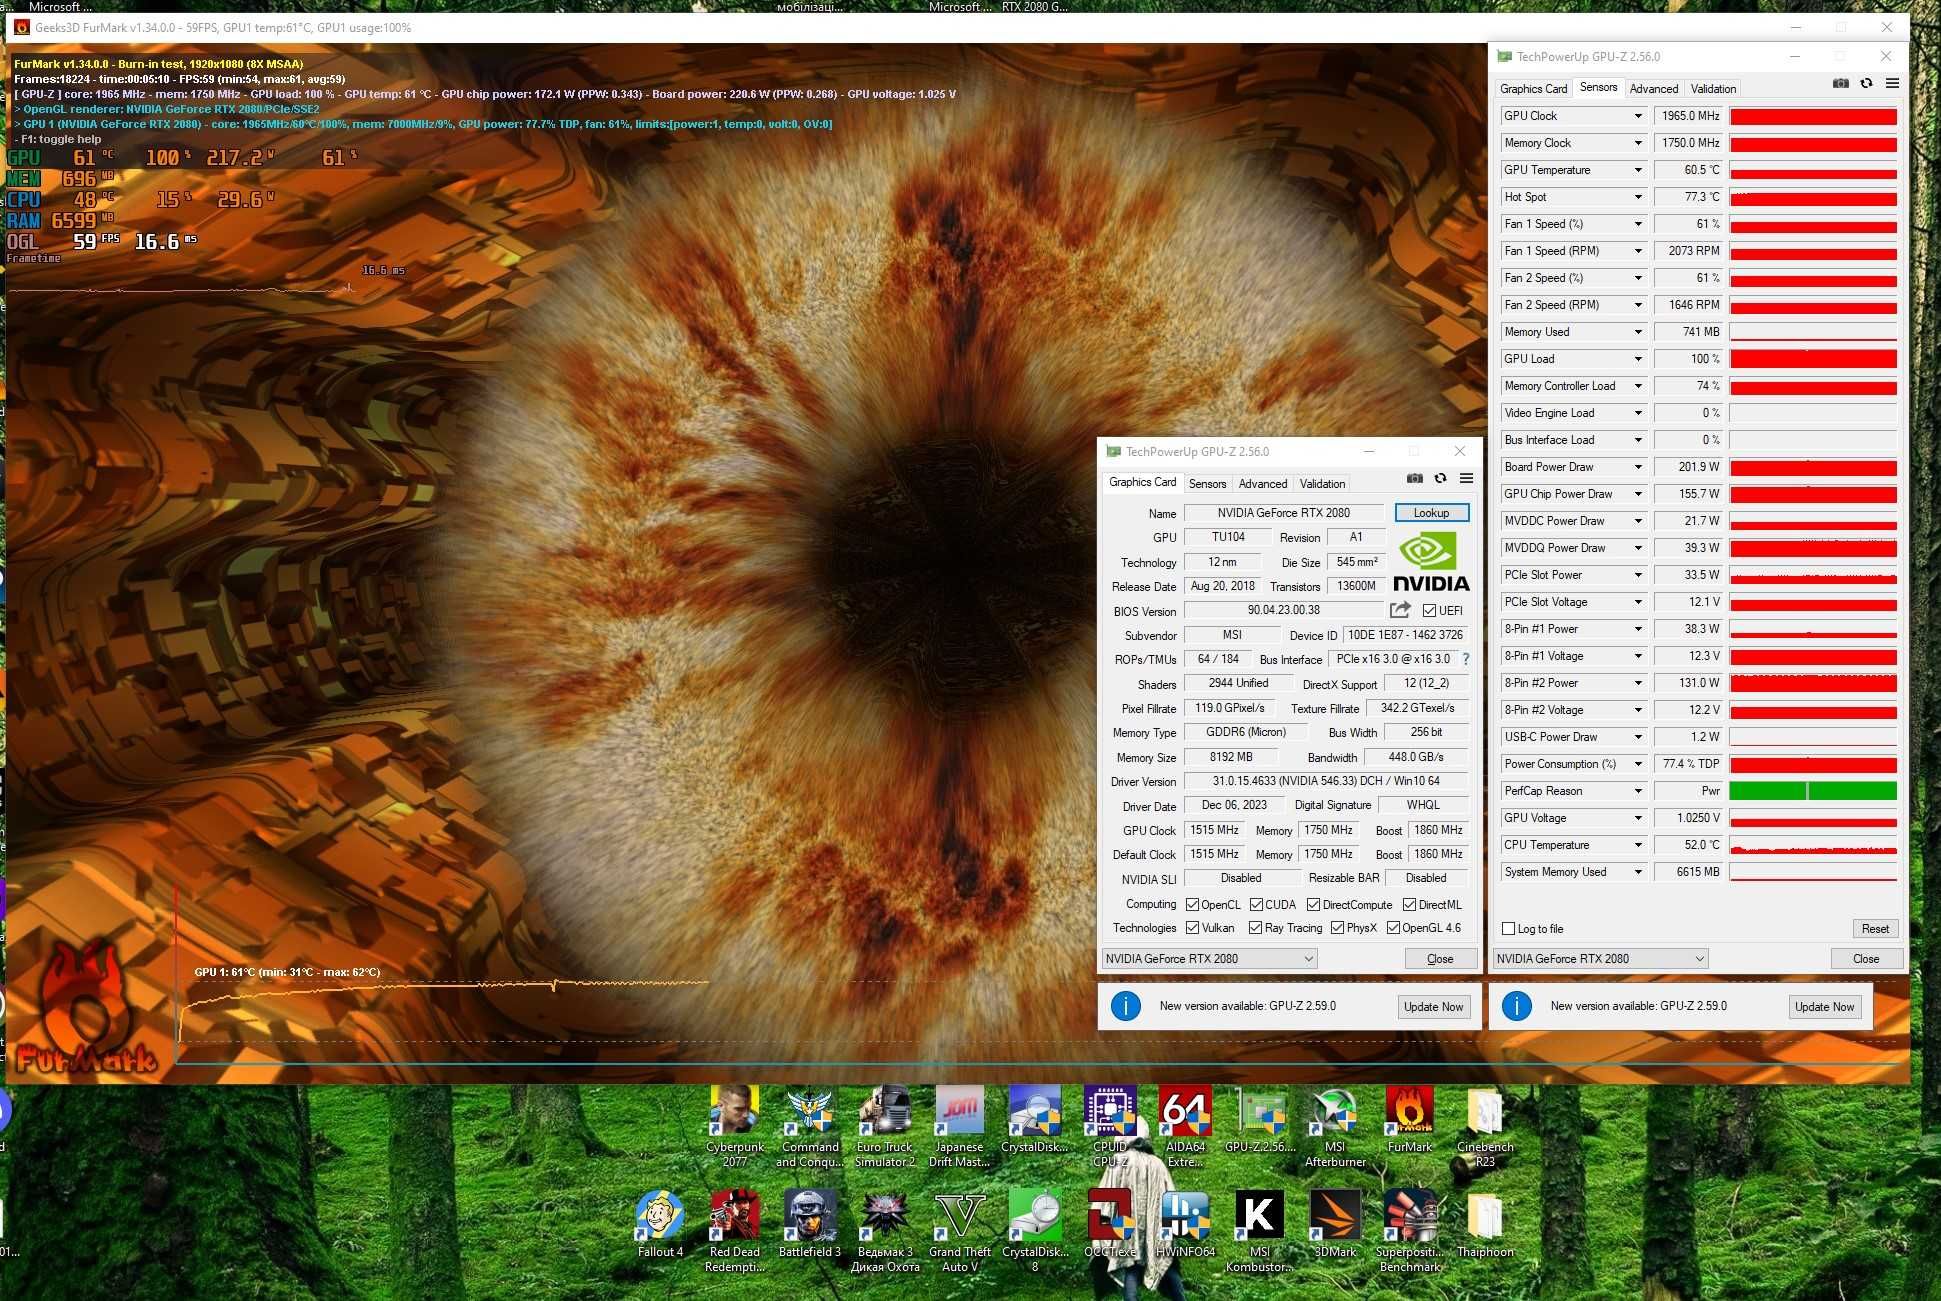Toggle DirectCompute checkbox
1941x1301 pixels.
tap(1314, 905)
